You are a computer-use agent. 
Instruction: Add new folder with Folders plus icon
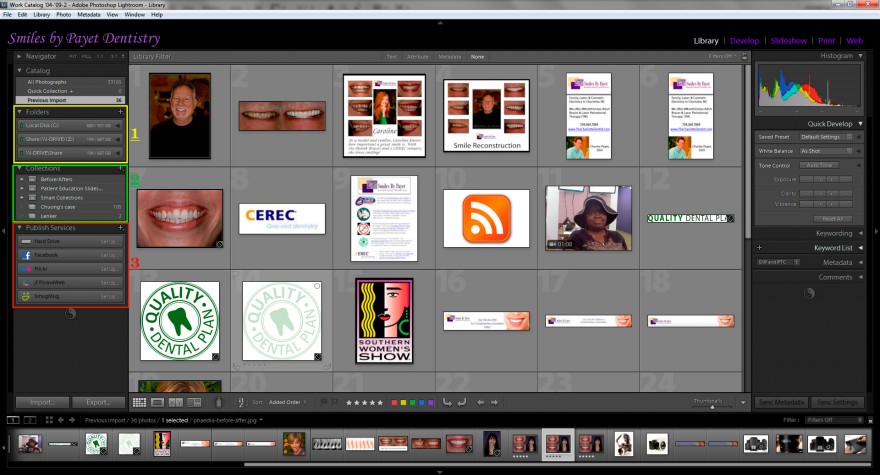[120, 112]
